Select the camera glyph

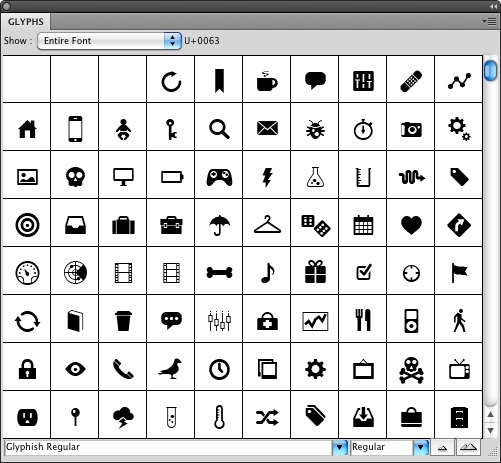tap(411, 130)
